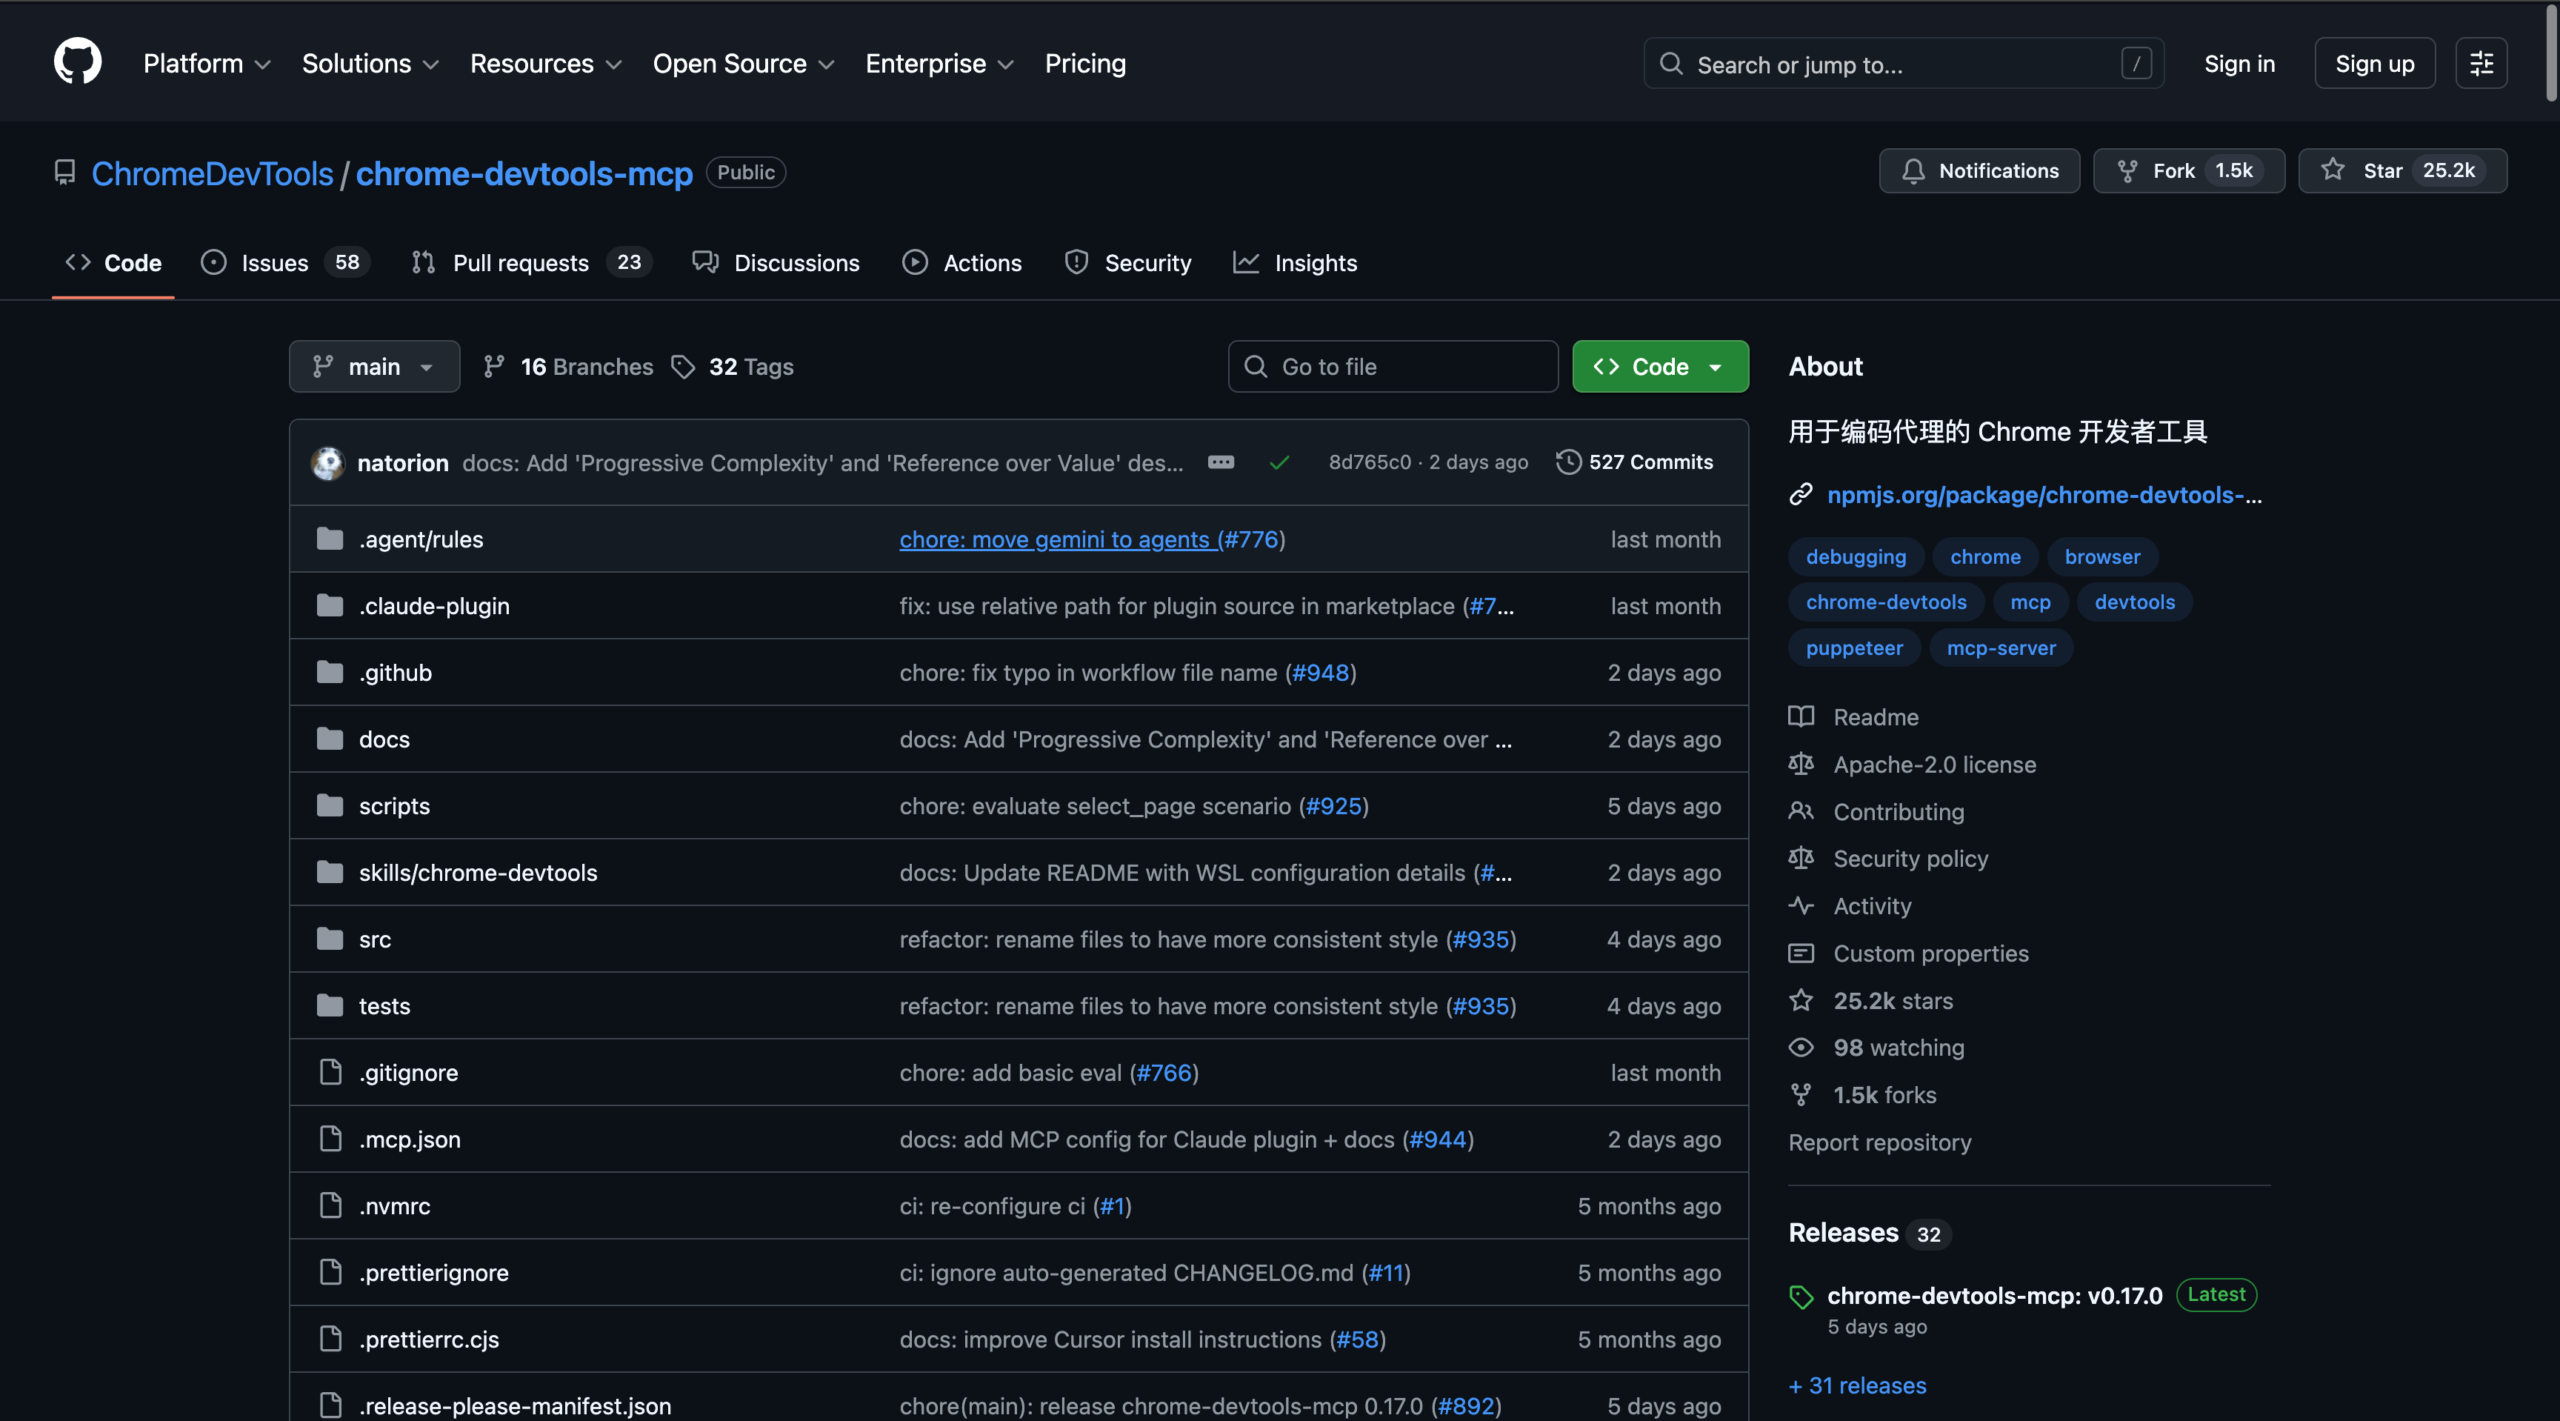2560x1421 pixels.
Task: Open the .github folder
Action: pos(395,673)
